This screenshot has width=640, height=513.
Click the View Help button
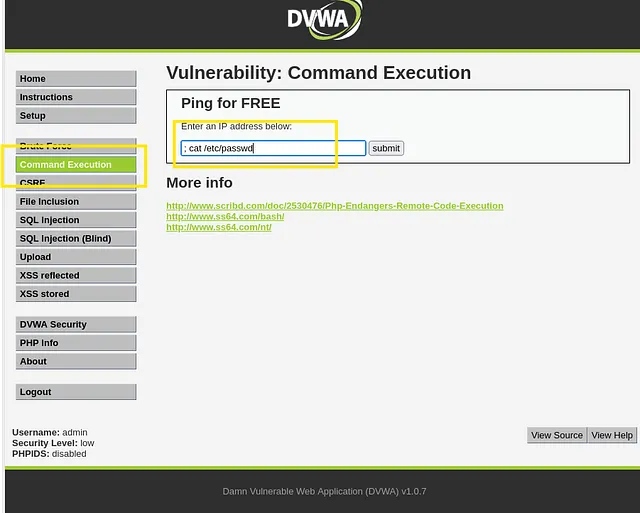pyautogui.click(x=612, y=435)
